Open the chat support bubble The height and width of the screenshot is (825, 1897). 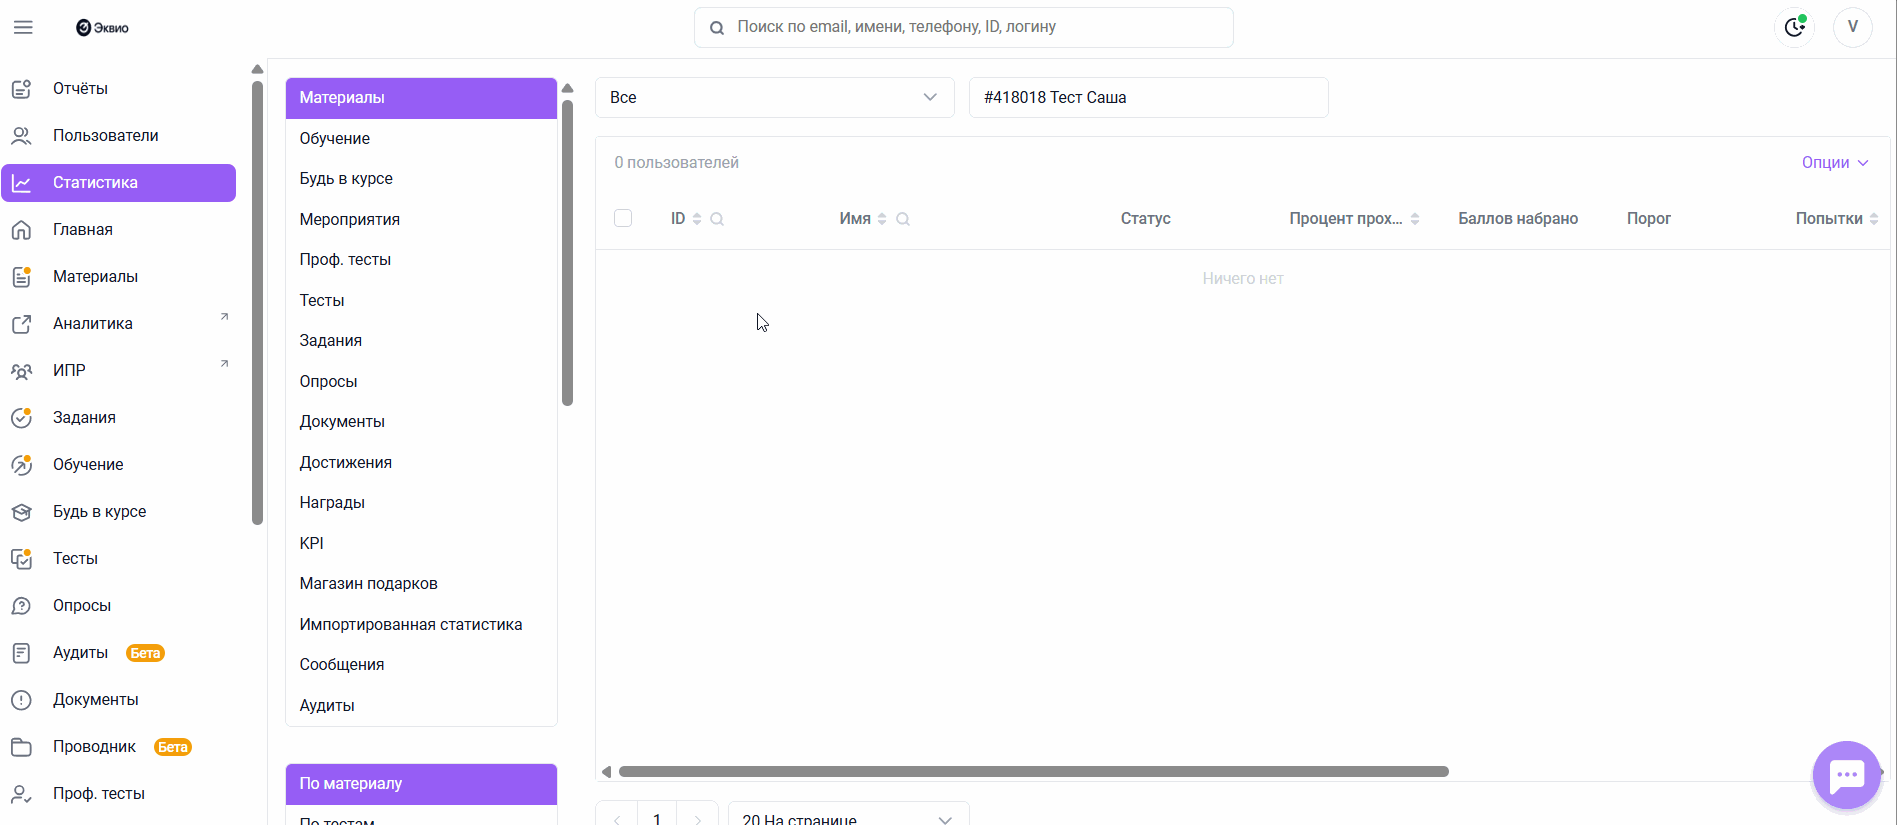[1847, 775]
